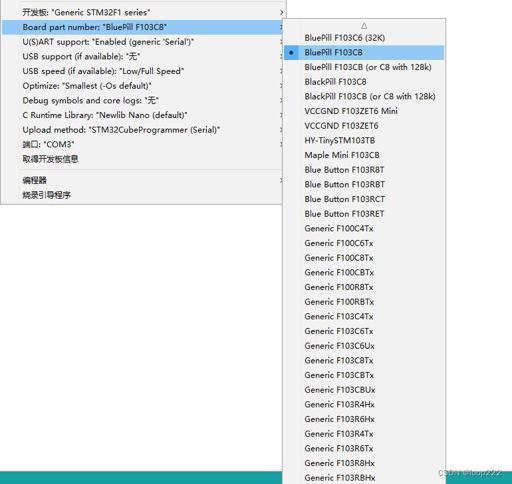Choose Generic F103RBHx at list bottom
The height and width of the screenshot is (484, 512).
coord(364,477)
